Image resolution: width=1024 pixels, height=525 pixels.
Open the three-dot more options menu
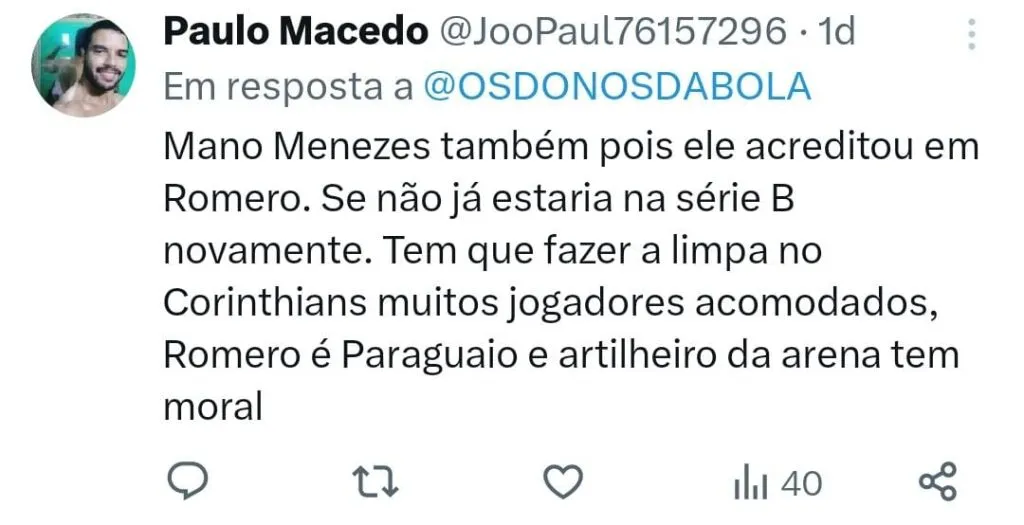pos(972,34)
